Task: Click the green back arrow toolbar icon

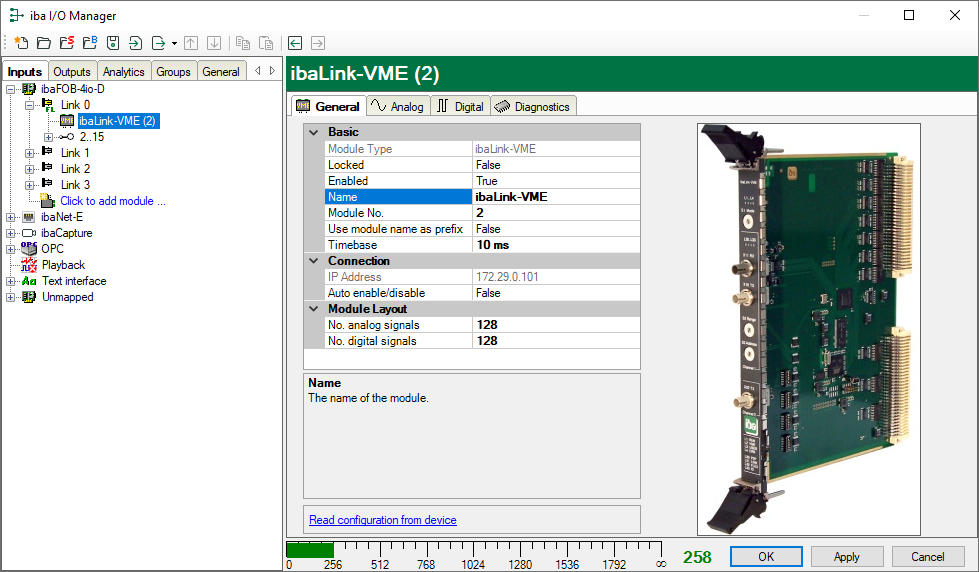Action: point(295,43)
